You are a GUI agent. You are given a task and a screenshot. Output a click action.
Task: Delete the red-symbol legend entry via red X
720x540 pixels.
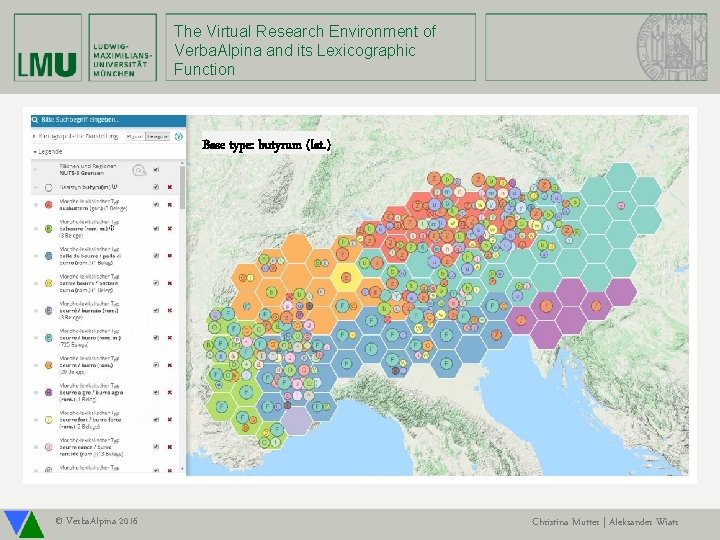tap(169, 205)
